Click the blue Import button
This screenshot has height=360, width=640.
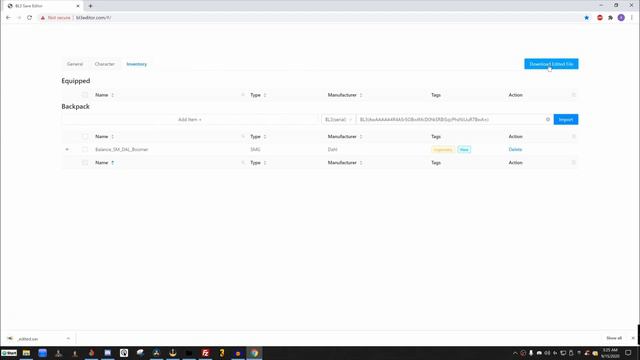point(566,120)
